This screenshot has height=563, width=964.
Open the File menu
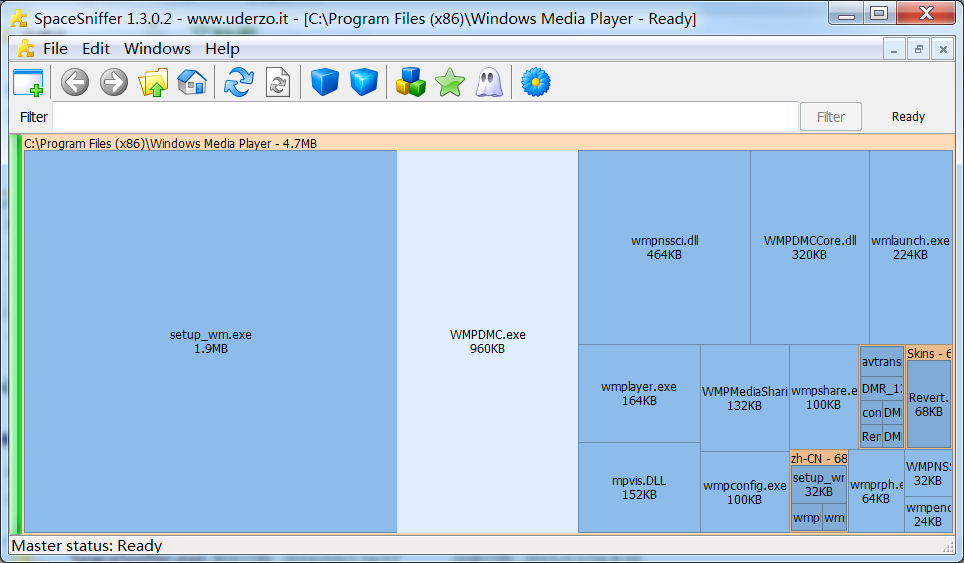pyautogui.click(x=55, y=49)
